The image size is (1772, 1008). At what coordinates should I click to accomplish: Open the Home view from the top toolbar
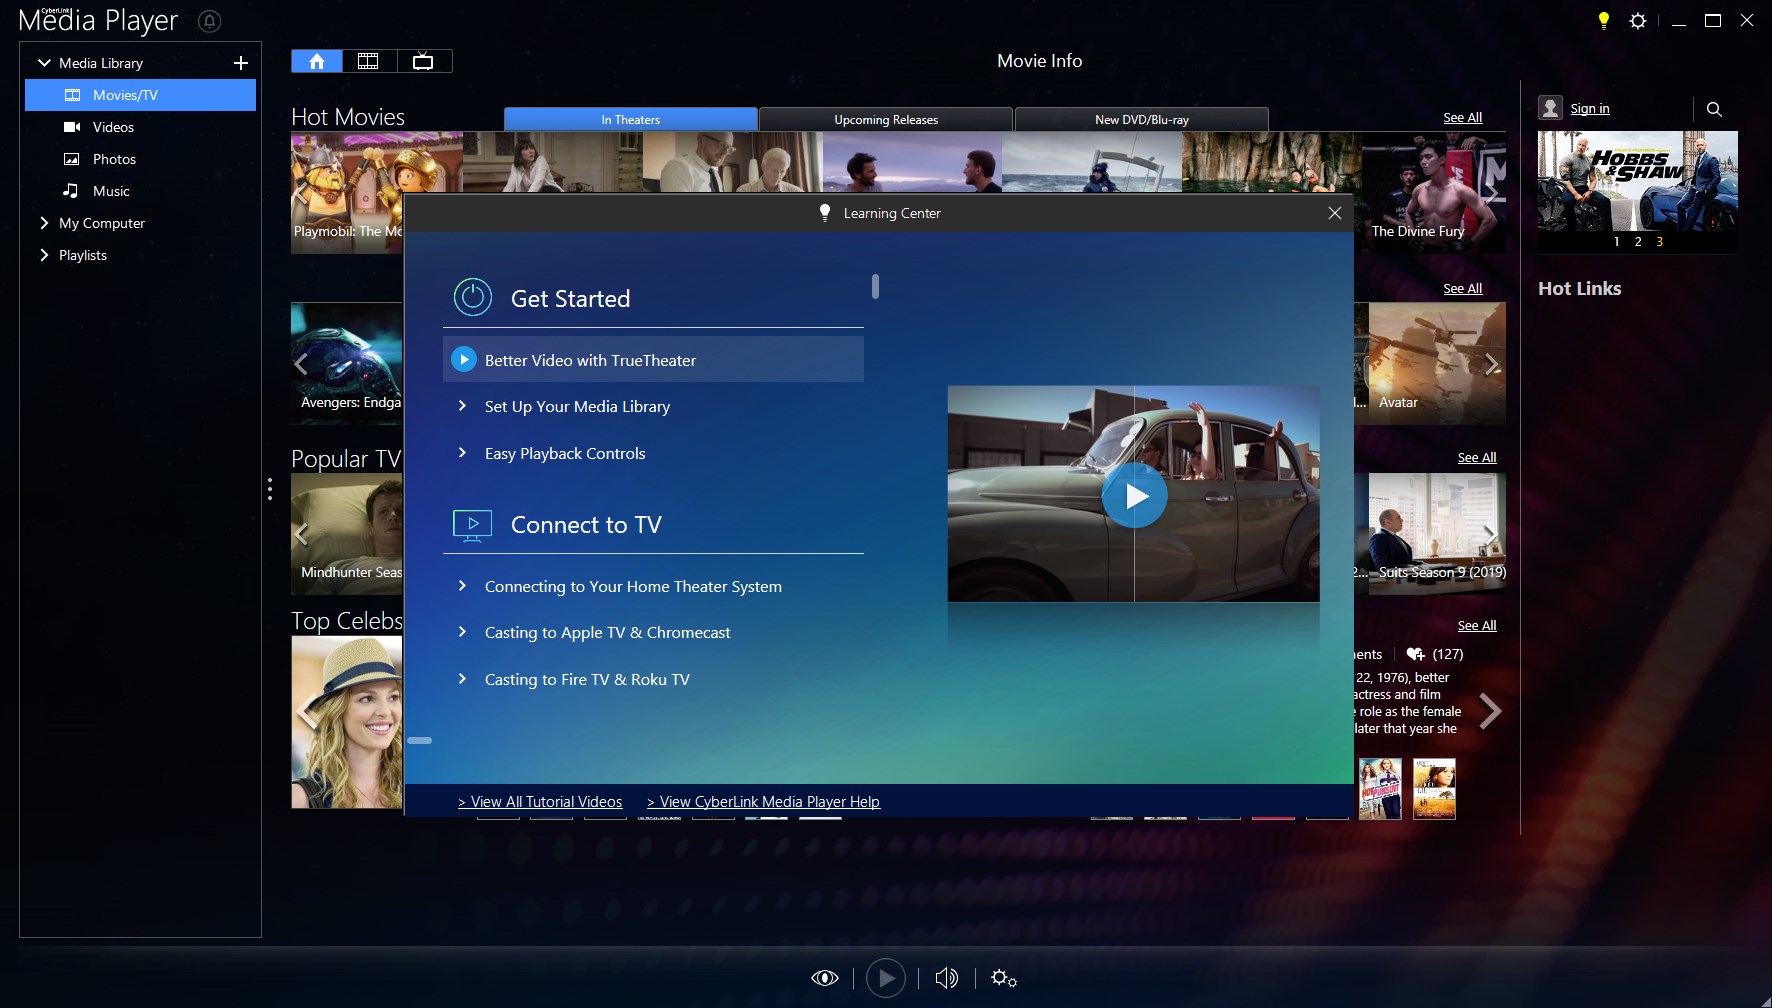pos(316,61)
